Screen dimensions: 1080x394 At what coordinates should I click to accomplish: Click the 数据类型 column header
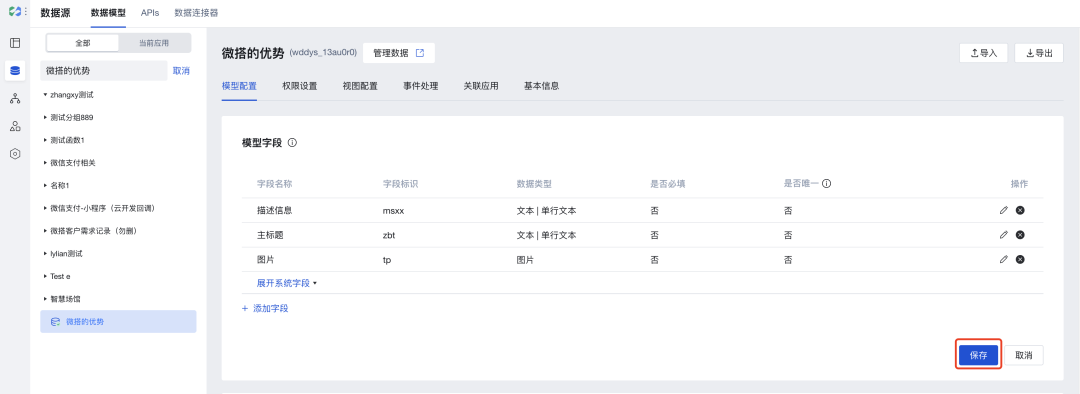pyautogui.click(x=534, y=184)
